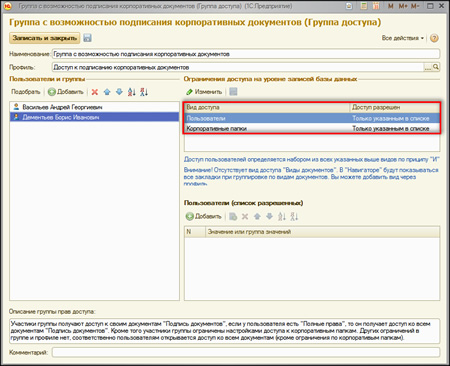Click copy icon in allowed users toolbar

point(233,217)
